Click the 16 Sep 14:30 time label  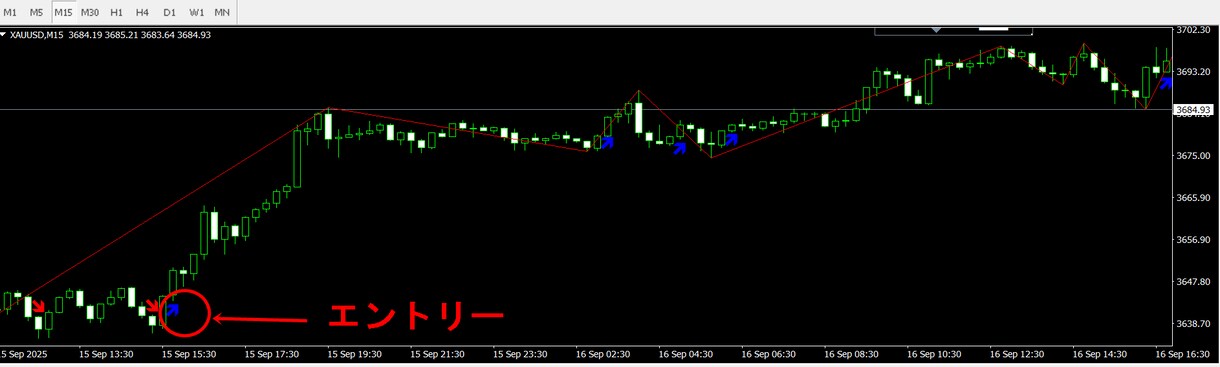pyautogui.click(x=1100, y=354)
